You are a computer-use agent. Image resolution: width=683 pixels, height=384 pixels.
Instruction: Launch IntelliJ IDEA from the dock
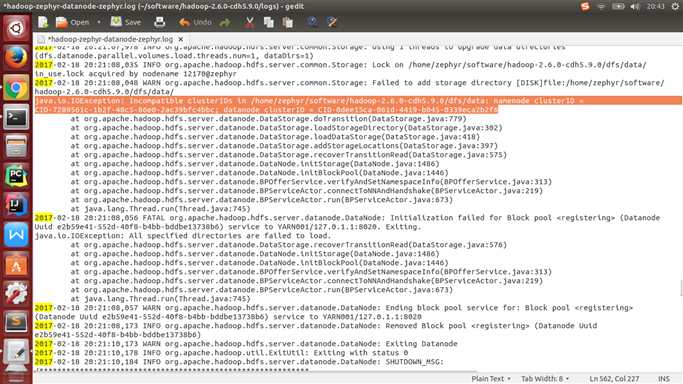pos(16,205)
